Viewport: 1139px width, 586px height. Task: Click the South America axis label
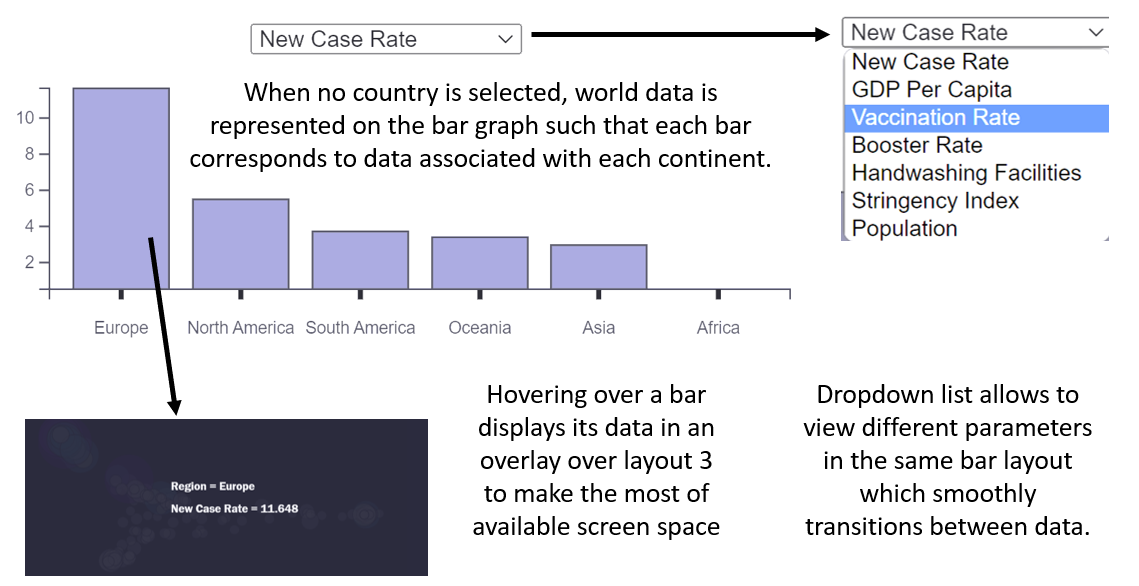pyautogui.click(x=360, y=327)
